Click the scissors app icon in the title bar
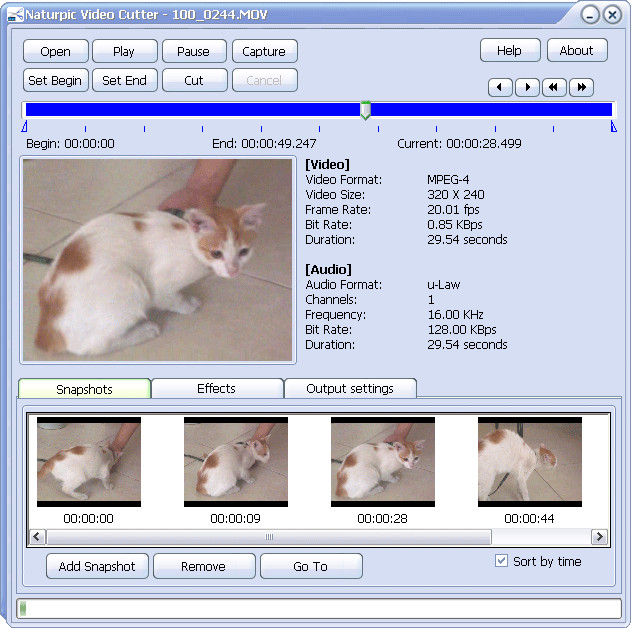Viewport: 631px width, 628px height. click(x=15, y=15)
